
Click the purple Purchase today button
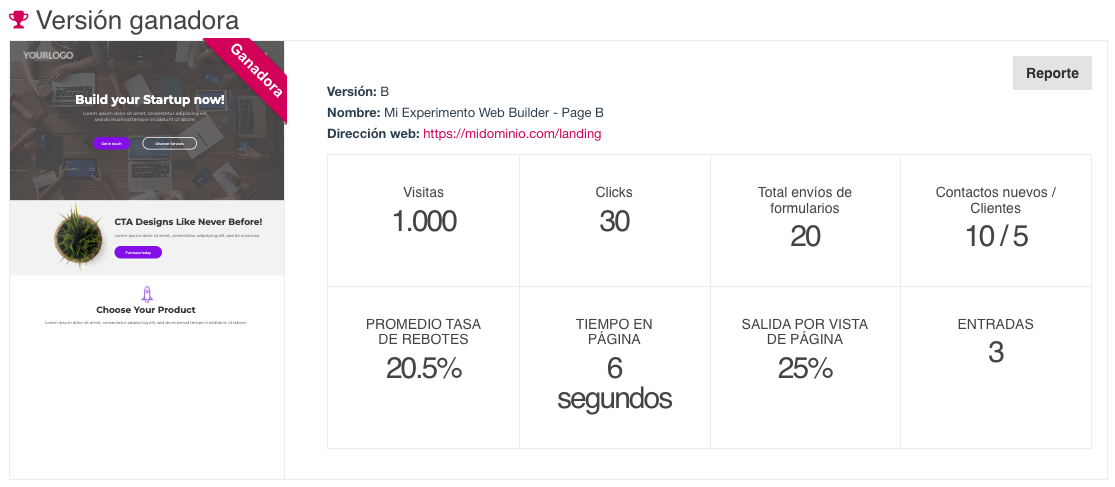pyautogui.click(x=138, y=252)
